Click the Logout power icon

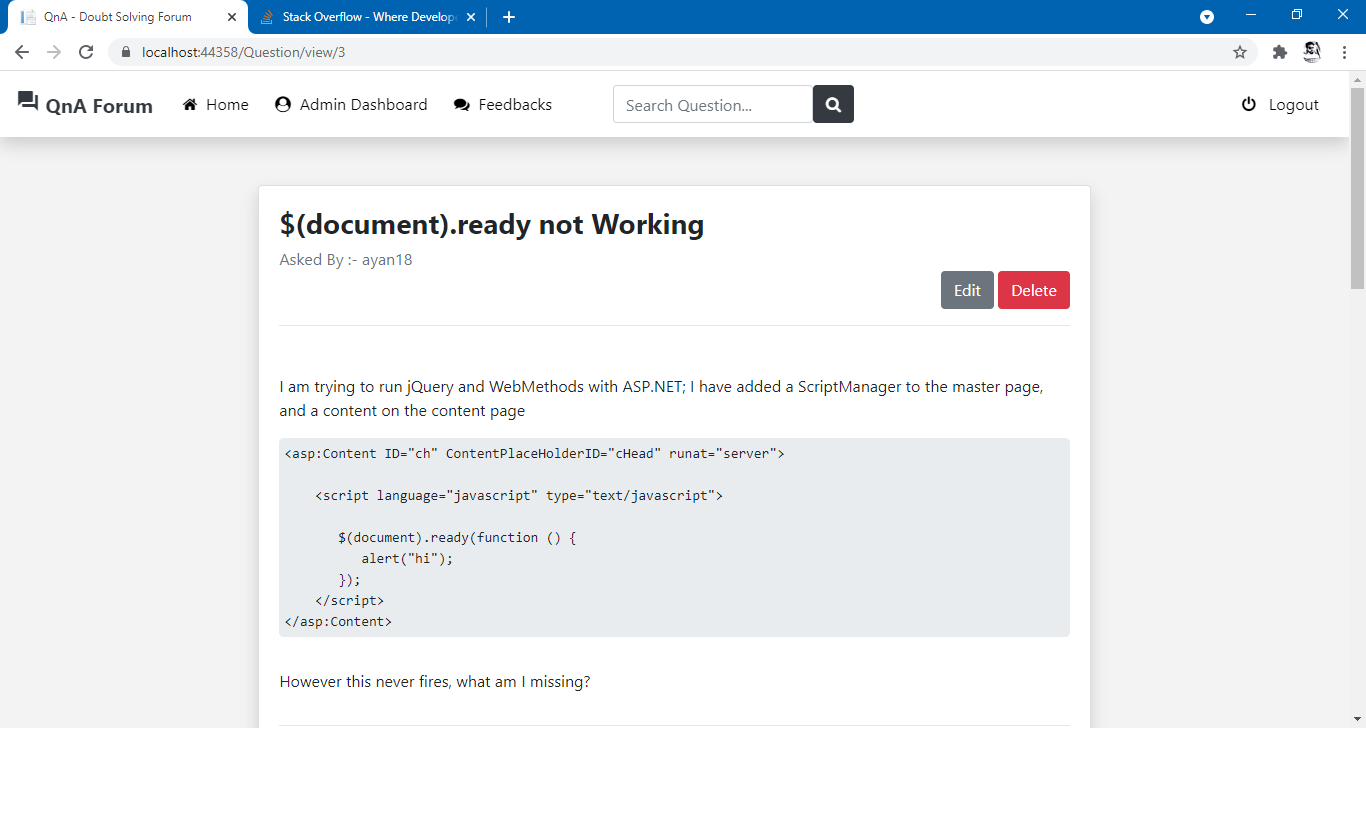point(1249,104)
